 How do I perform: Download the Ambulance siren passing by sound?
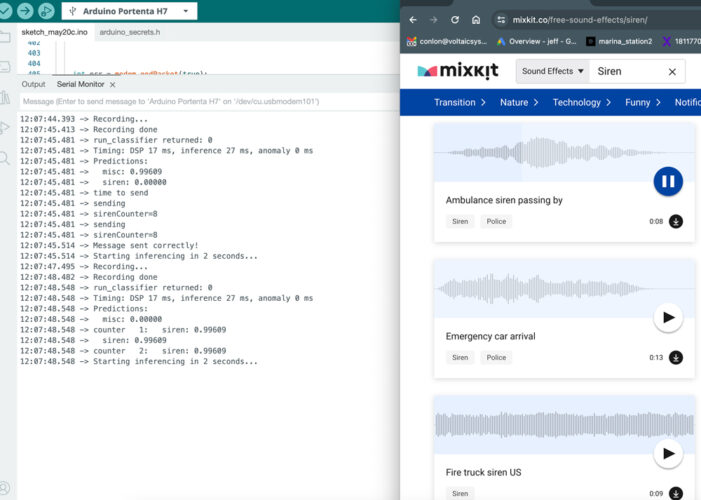tap(676, 222)
